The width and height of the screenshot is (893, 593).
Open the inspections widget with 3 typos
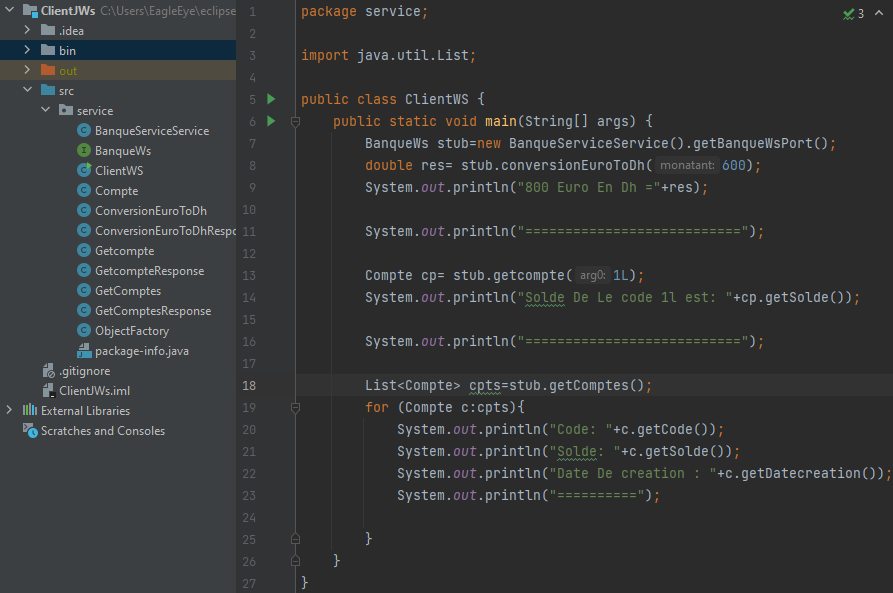[853, 14]
